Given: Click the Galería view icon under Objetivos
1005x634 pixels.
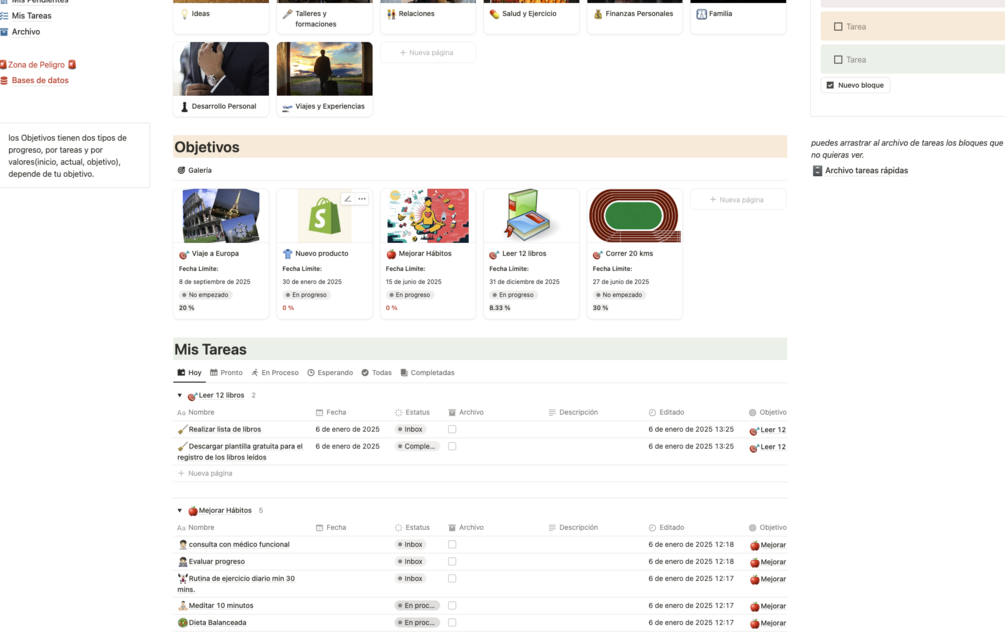Looking at the screenshot, I should coord(181,171).
